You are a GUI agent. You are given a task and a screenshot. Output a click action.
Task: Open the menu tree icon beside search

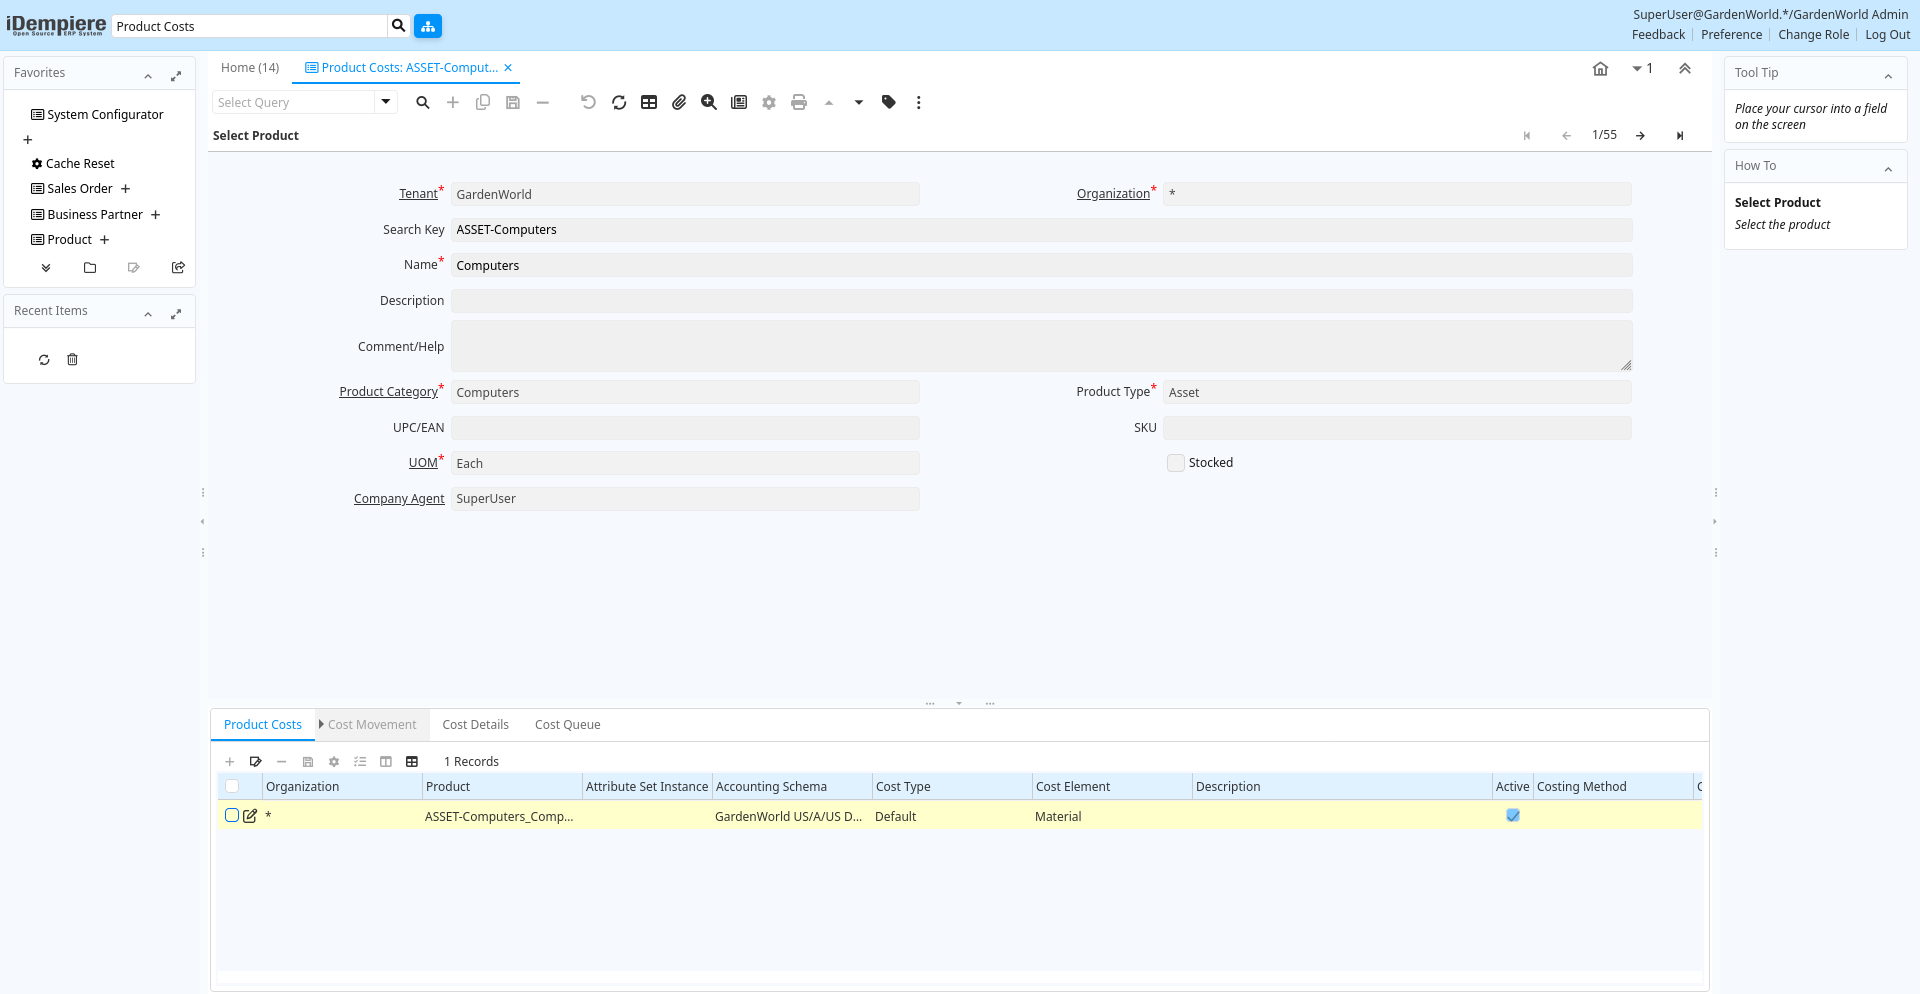click(428, 26)
